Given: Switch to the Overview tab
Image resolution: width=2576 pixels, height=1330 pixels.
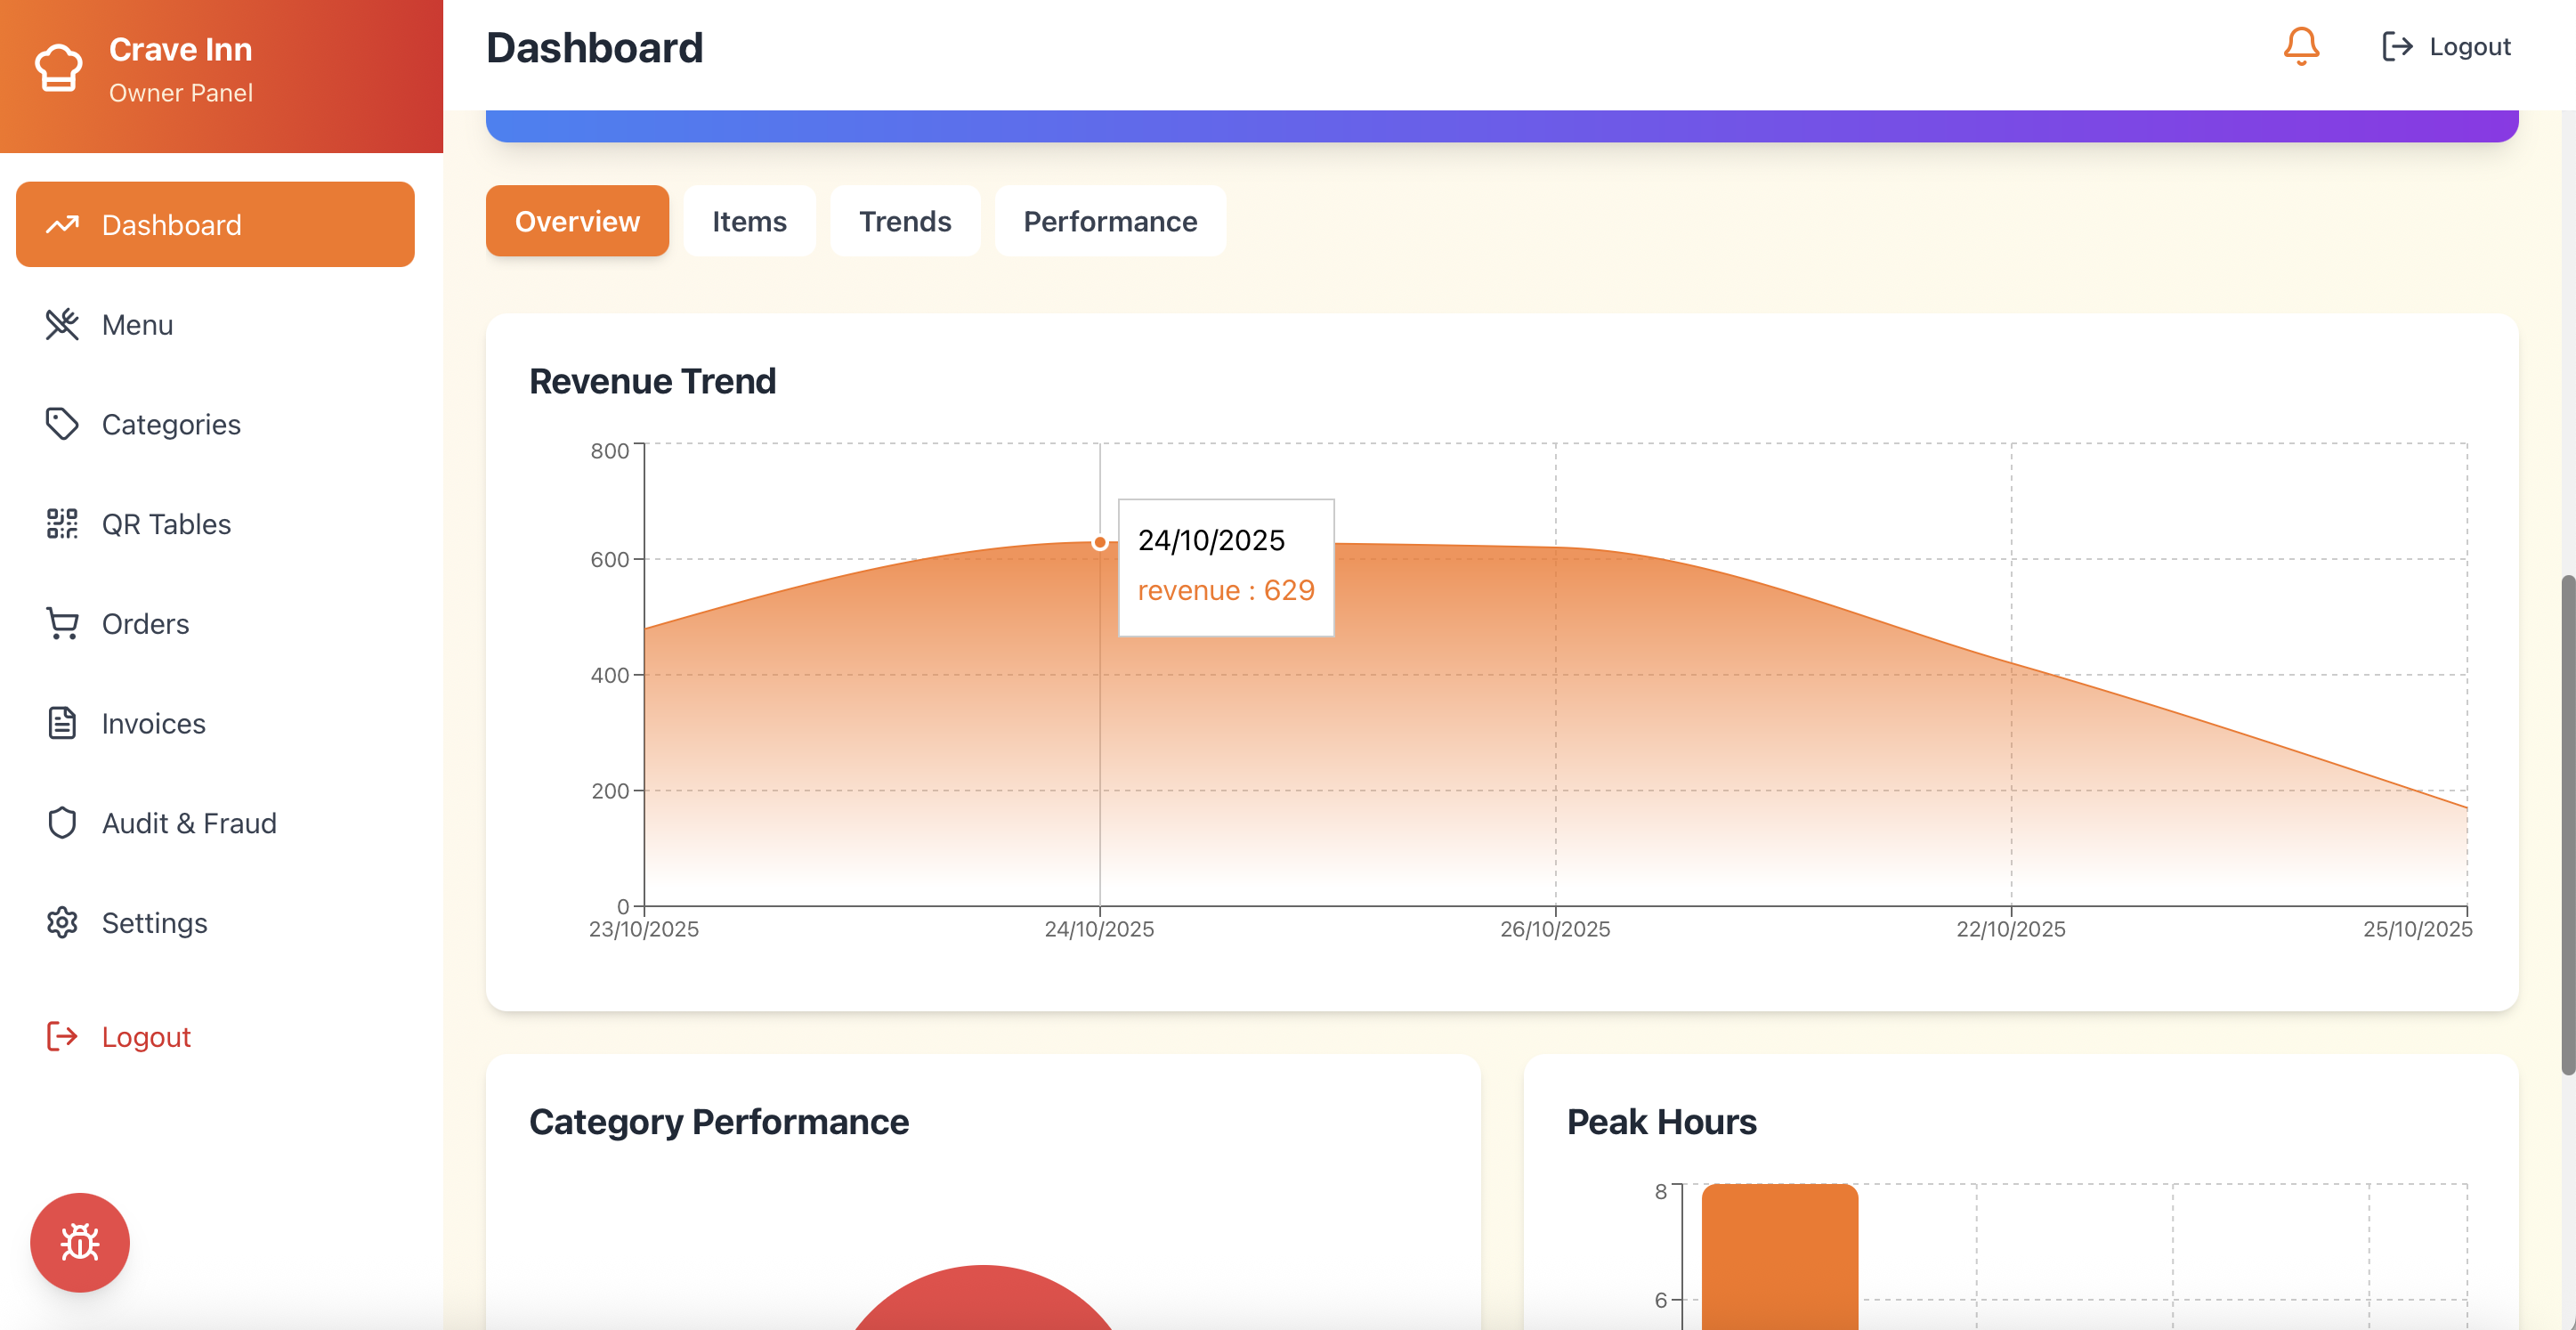Looking at the screenshot, I should (x=577, y=220).
